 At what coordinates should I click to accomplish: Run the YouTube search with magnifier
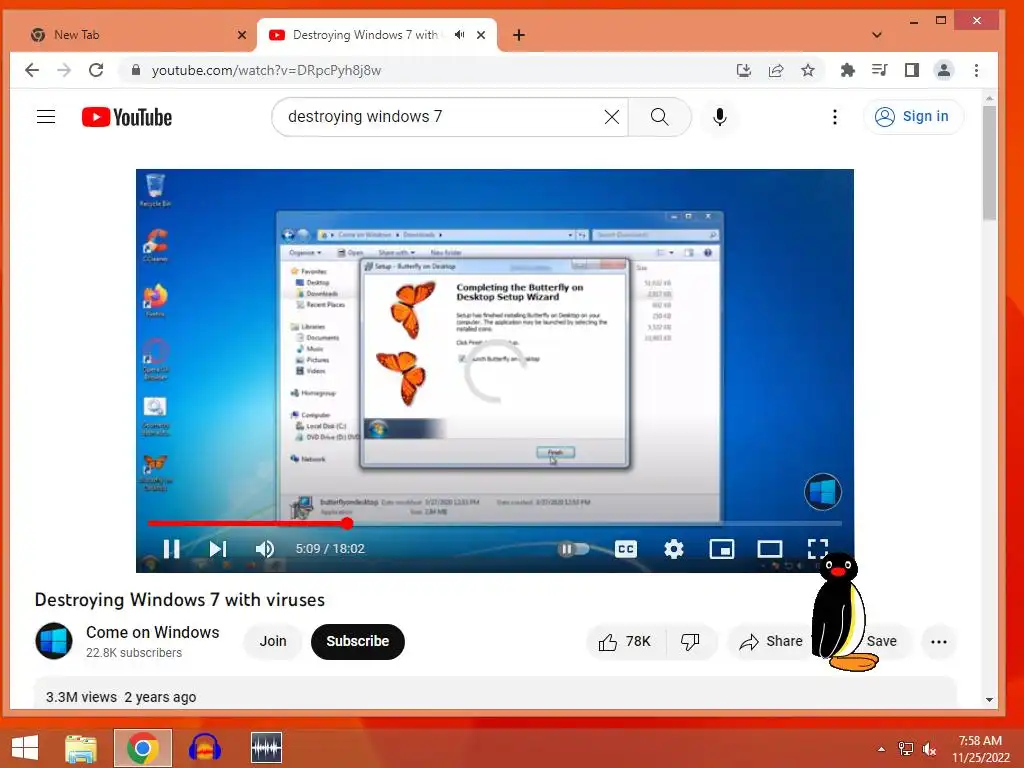point(660,117)
